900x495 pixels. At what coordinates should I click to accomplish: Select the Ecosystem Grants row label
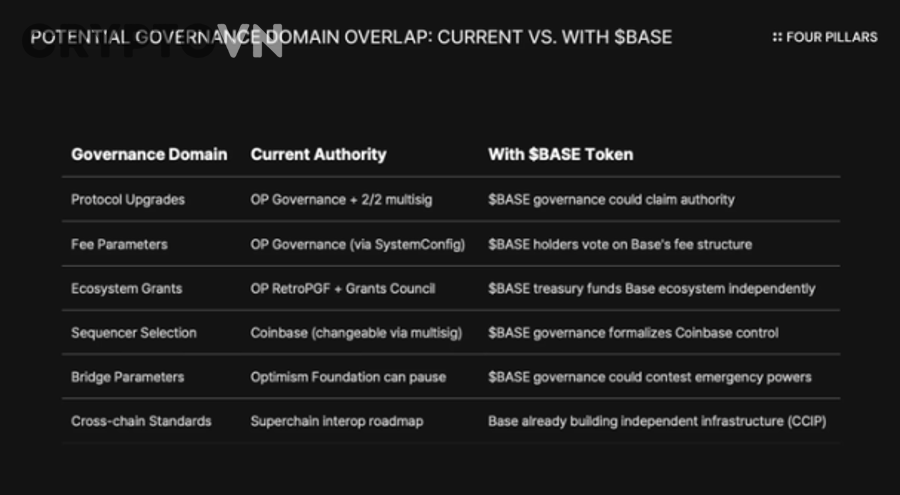tap(127, 289)
